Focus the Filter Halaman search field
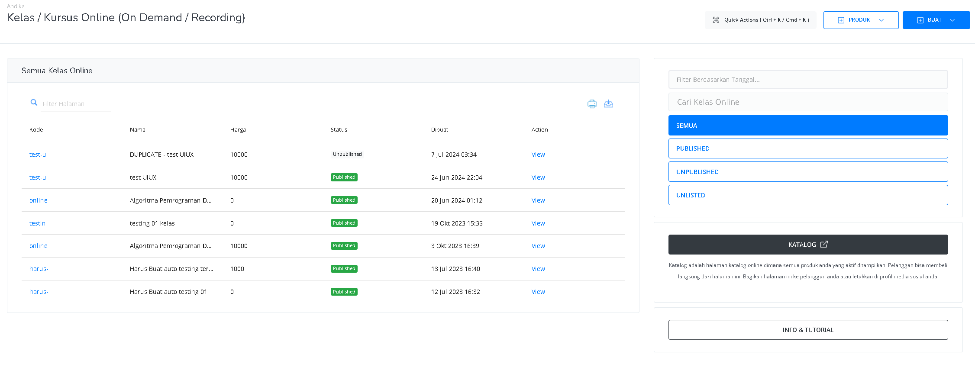 [75, 103]
